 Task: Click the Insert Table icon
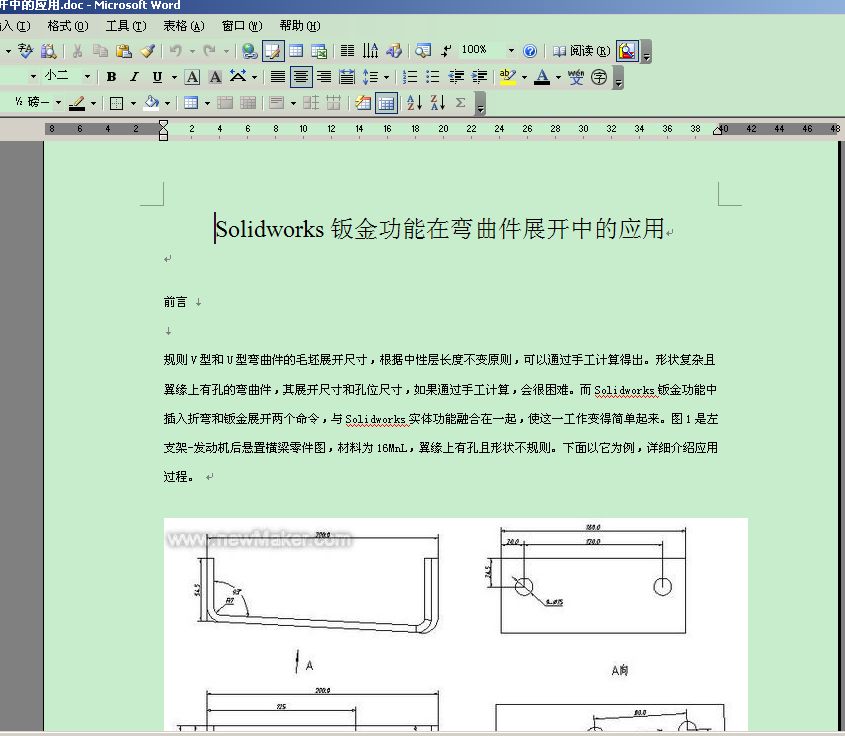pos(296,51)
